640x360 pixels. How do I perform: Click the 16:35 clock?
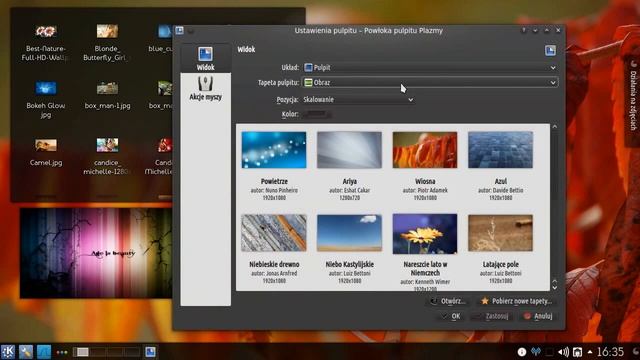coord(611,352)
